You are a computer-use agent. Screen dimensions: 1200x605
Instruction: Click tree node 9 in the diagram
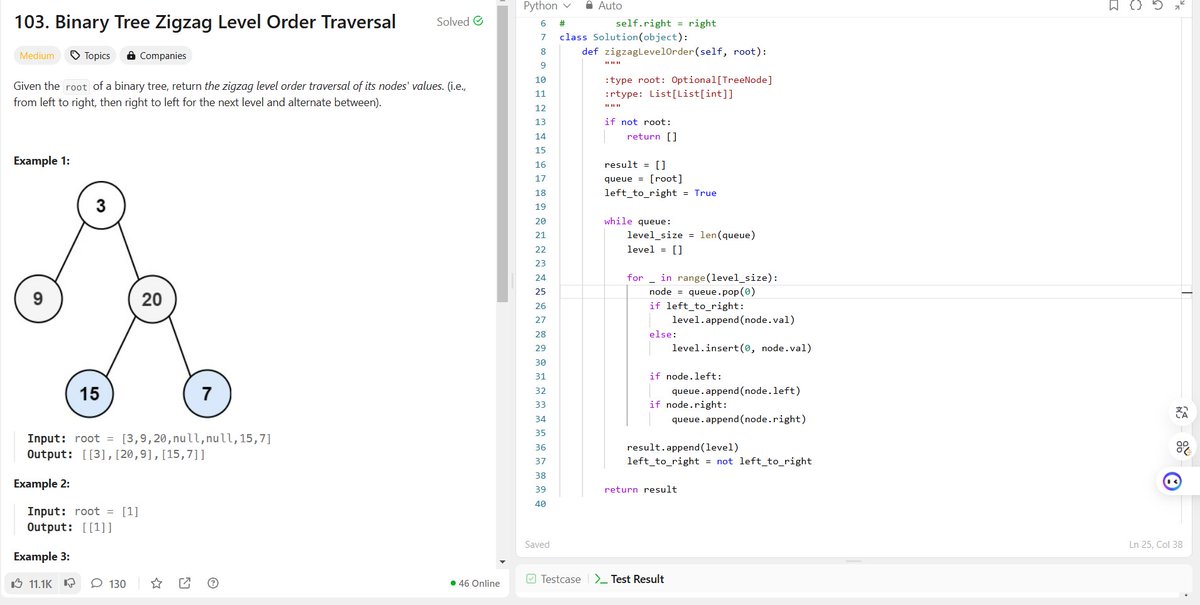[x=37, y=299]
